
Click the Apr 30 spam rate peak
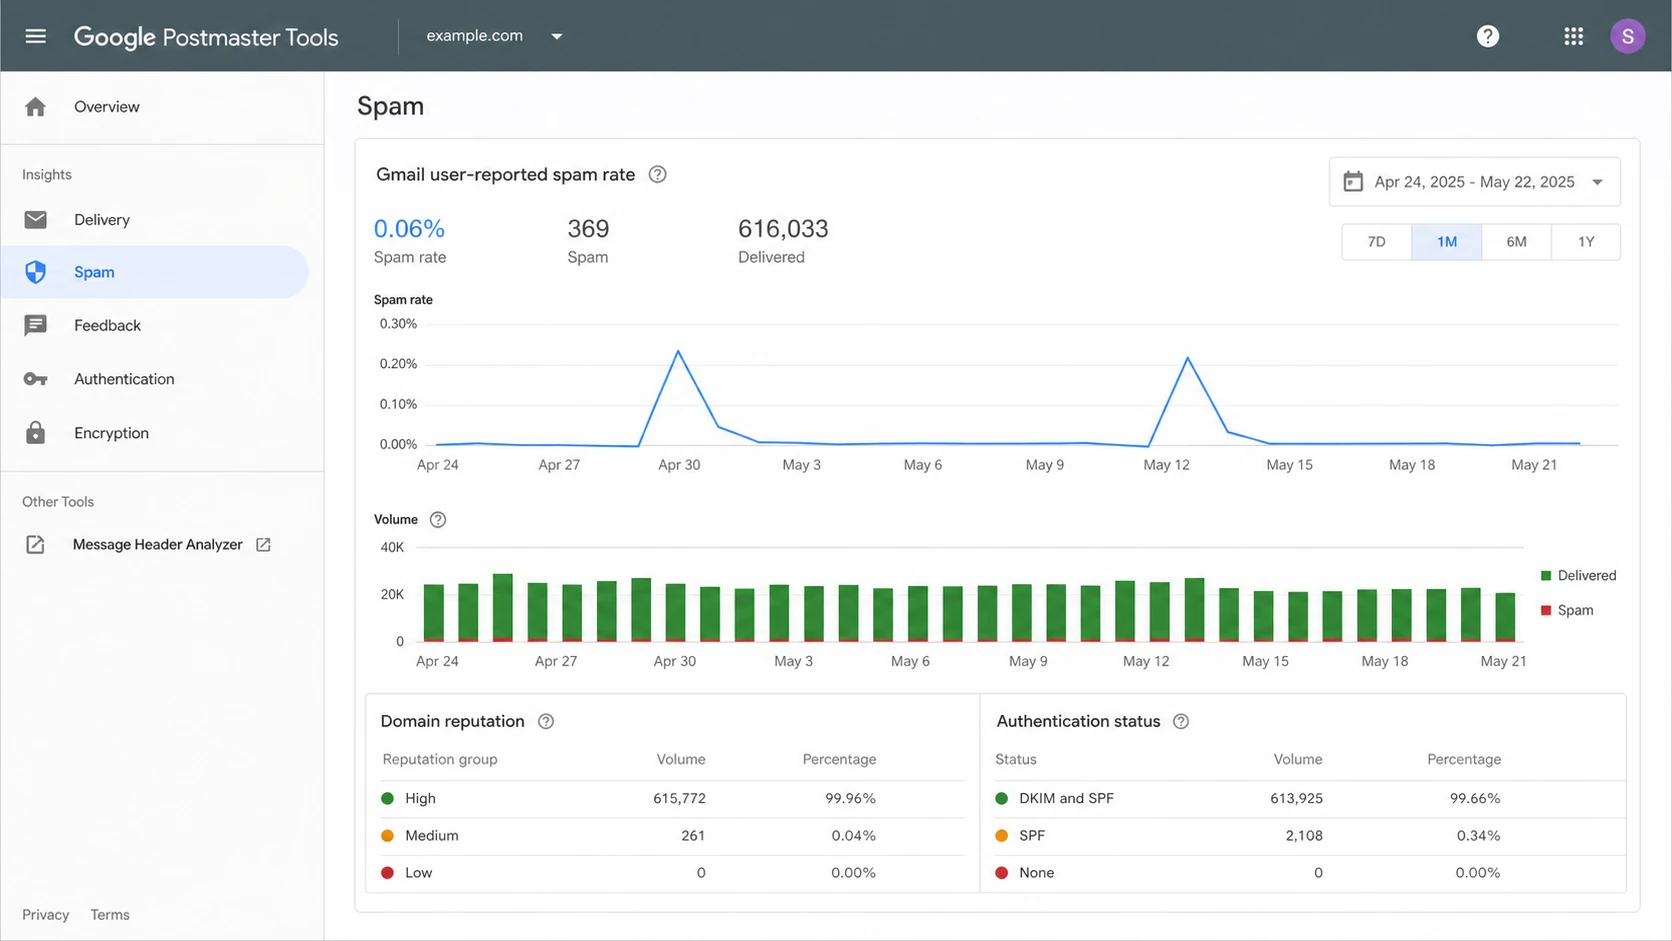pos(679,352)
